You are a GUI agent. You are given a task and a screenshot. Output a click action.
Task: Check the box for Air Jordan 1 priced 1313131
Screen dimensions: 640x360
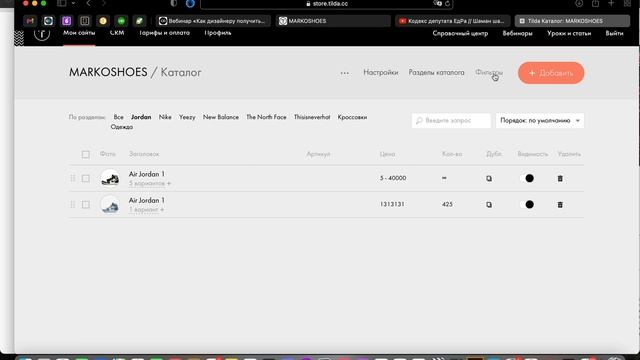click(x=85, y=204)
